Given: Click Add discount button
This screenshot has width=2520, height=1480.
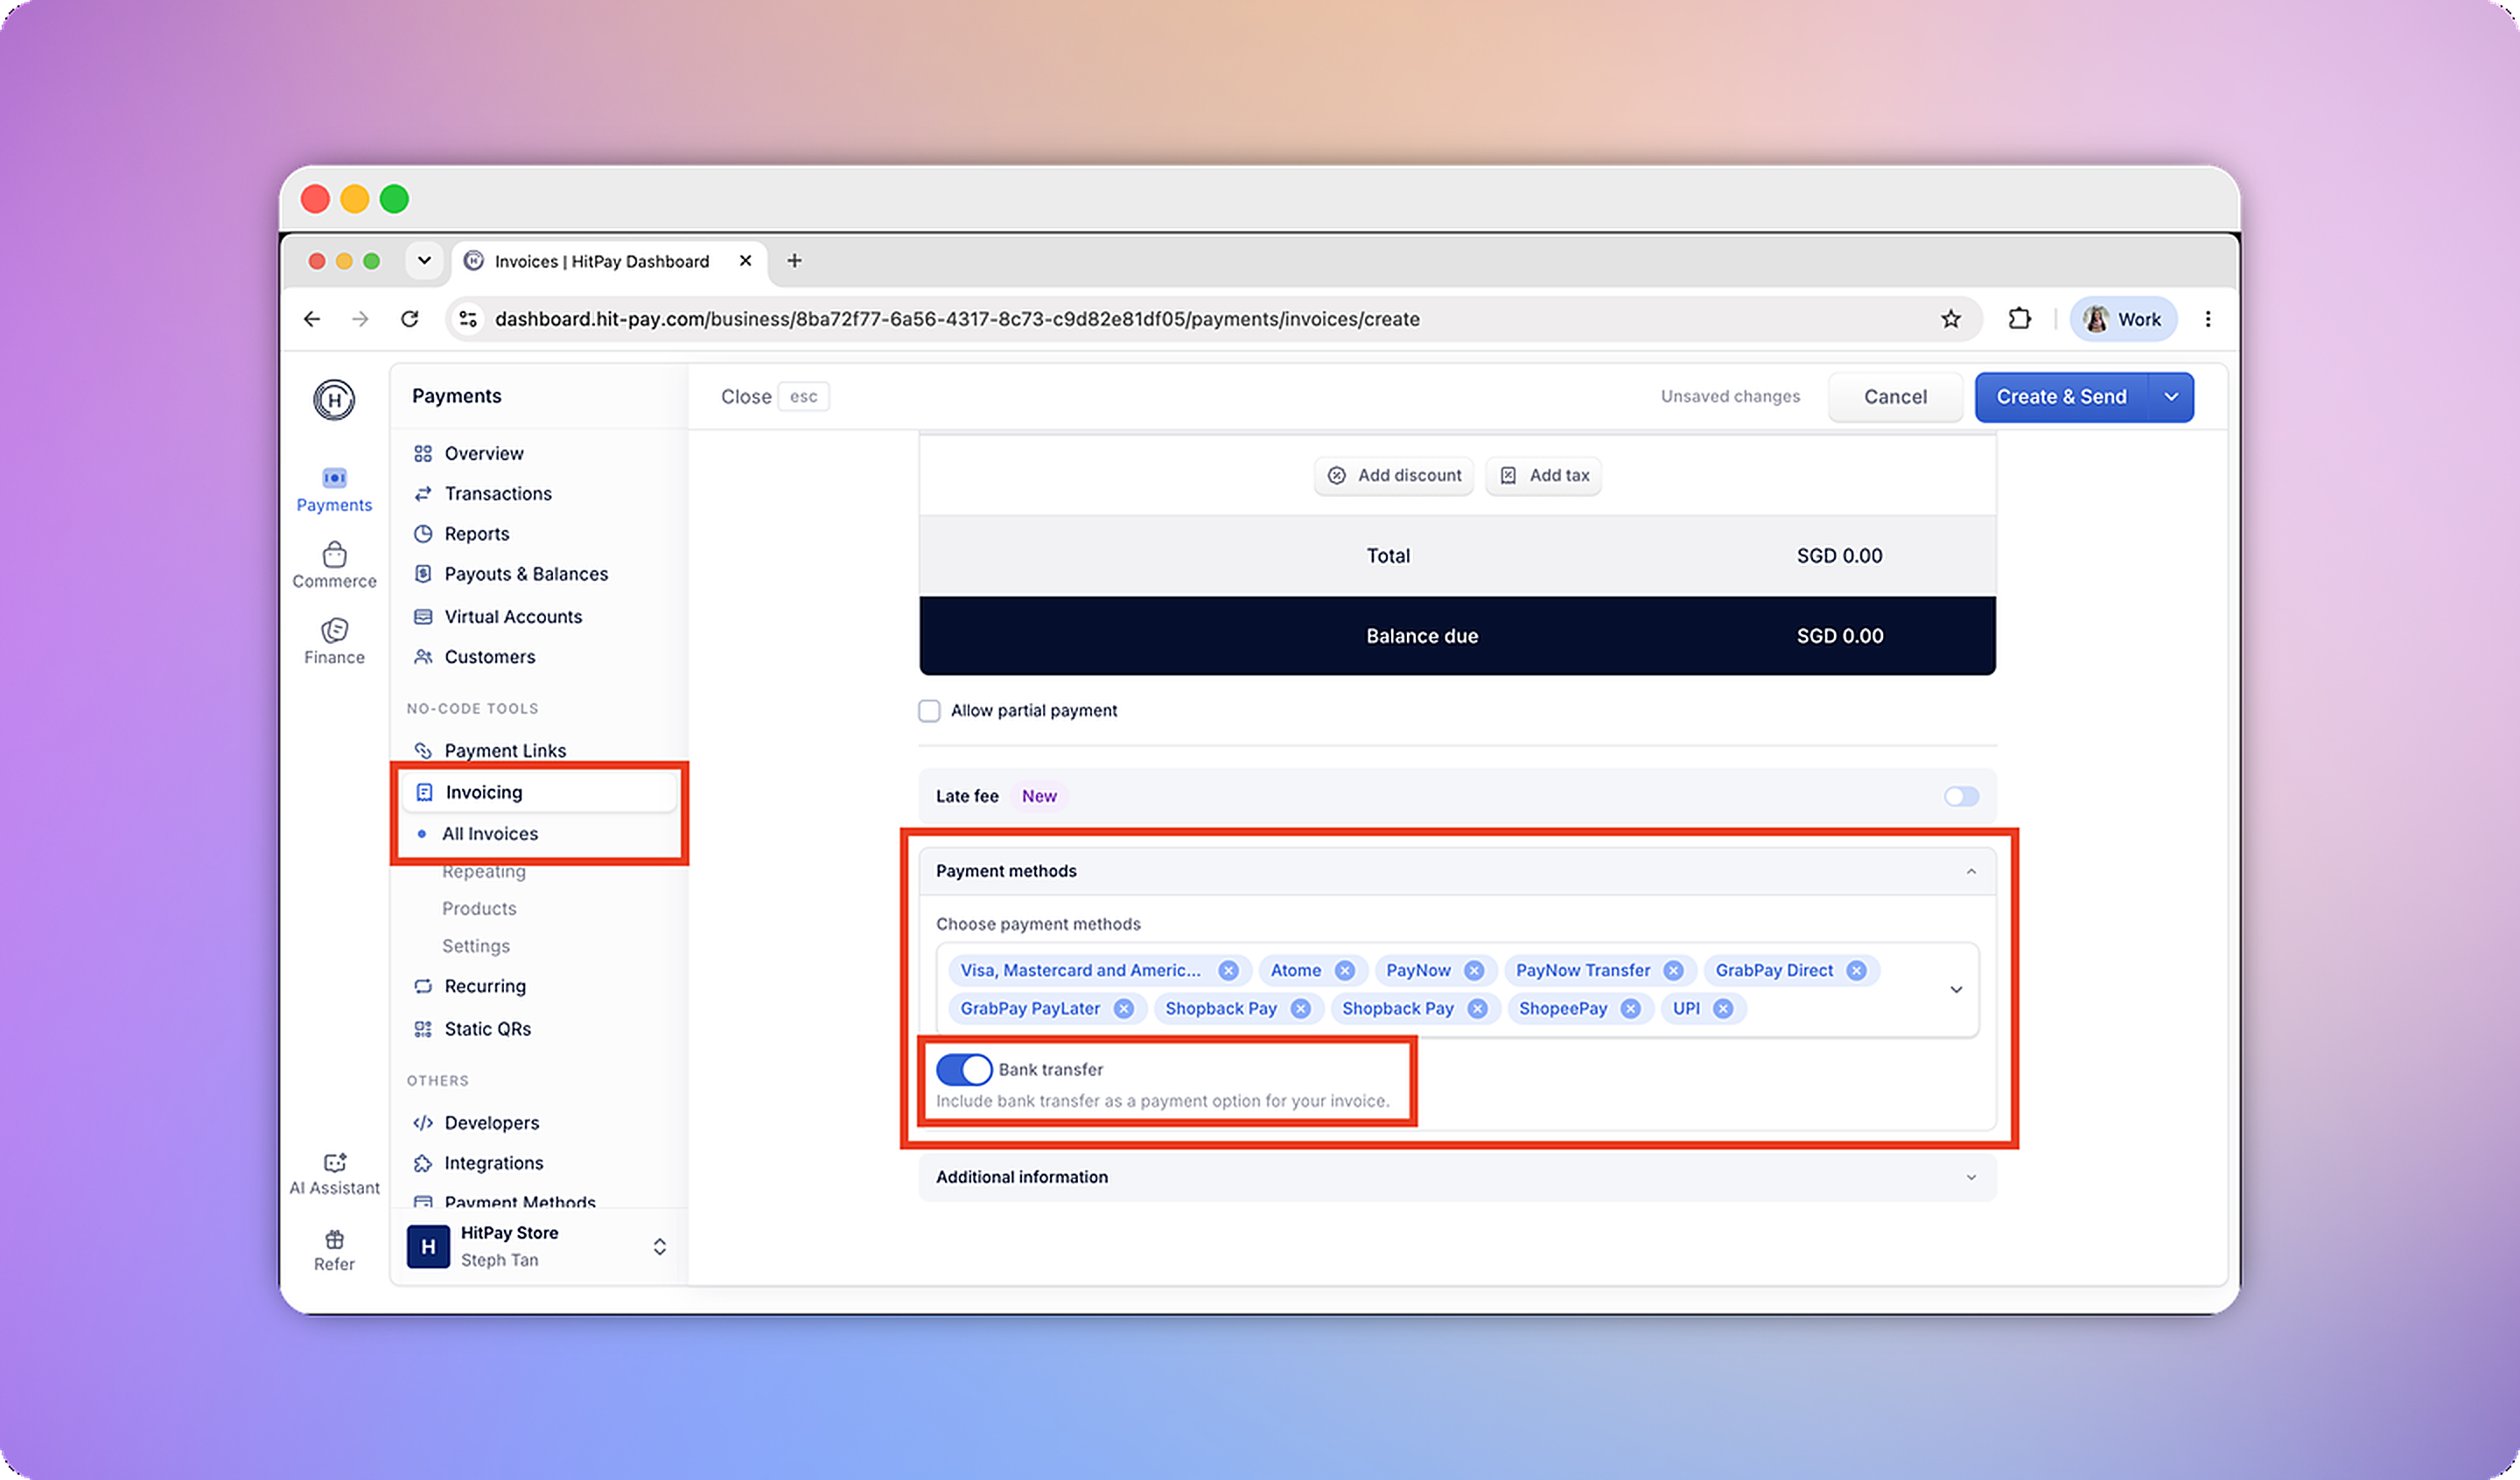Looking at the screenshot, I should (x=1394, y=476).
